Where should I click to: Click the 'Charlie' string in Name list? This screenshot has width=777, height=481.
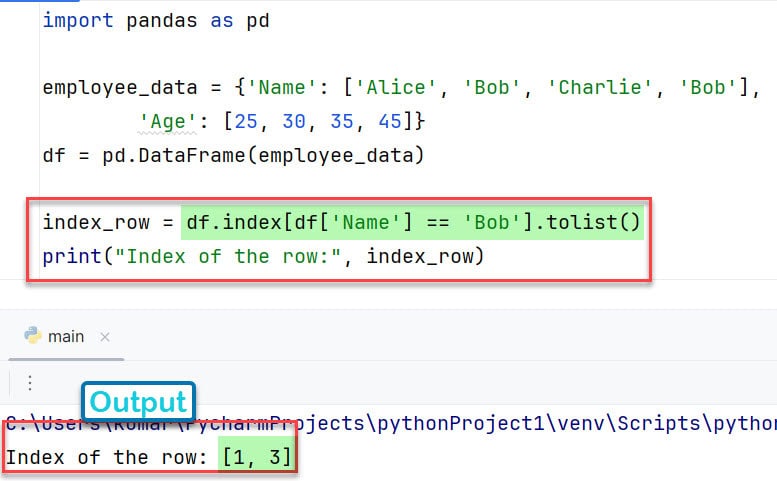point(600,88)
